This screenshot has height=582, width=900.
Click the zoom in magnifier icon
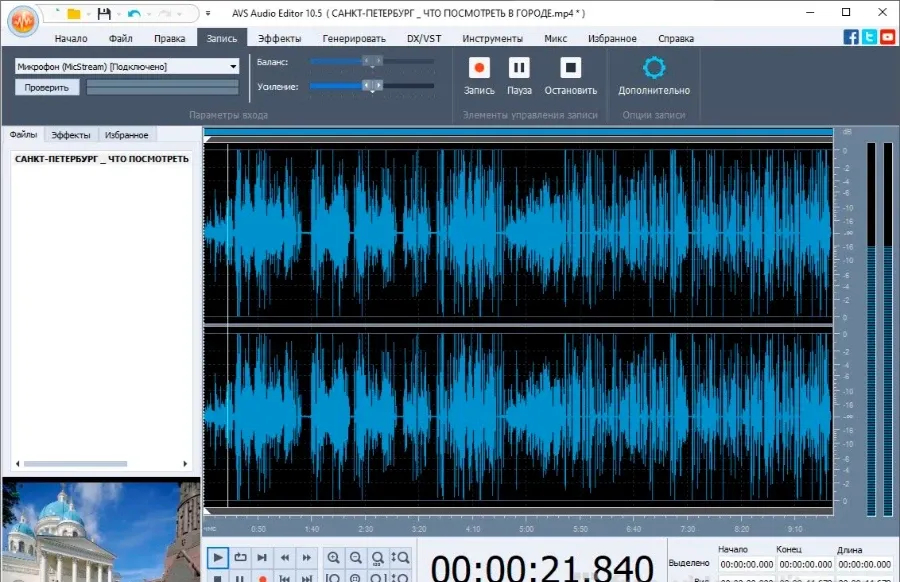coord(333,557)
